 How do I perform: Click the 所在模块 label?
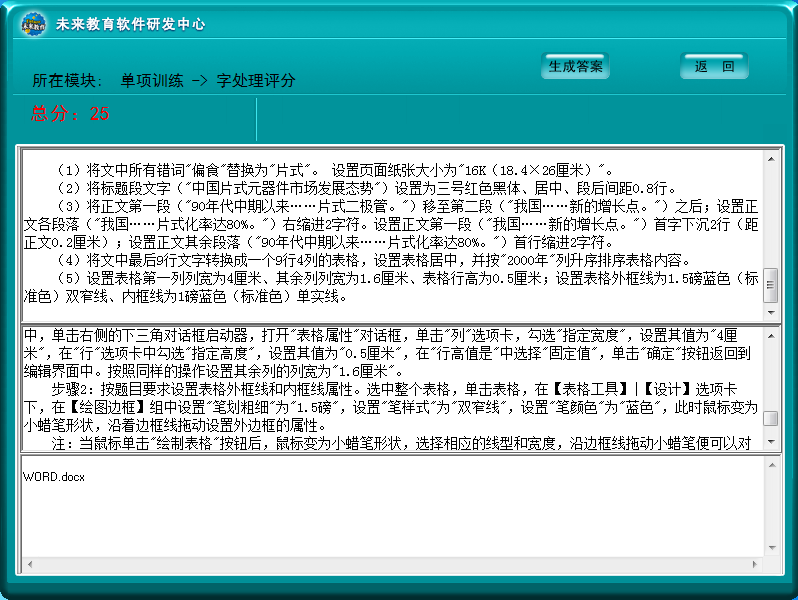67,80
